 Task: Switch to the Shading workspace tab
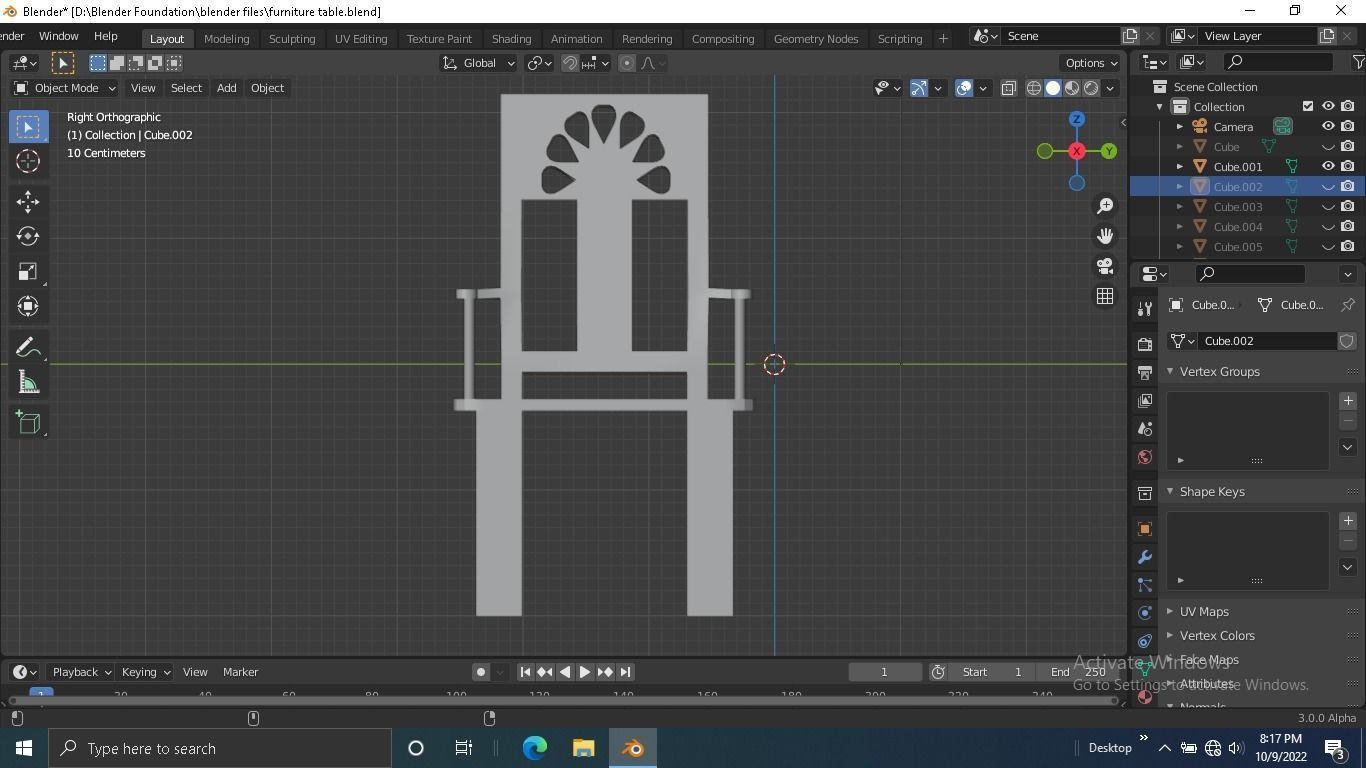(x=511, y=38)
